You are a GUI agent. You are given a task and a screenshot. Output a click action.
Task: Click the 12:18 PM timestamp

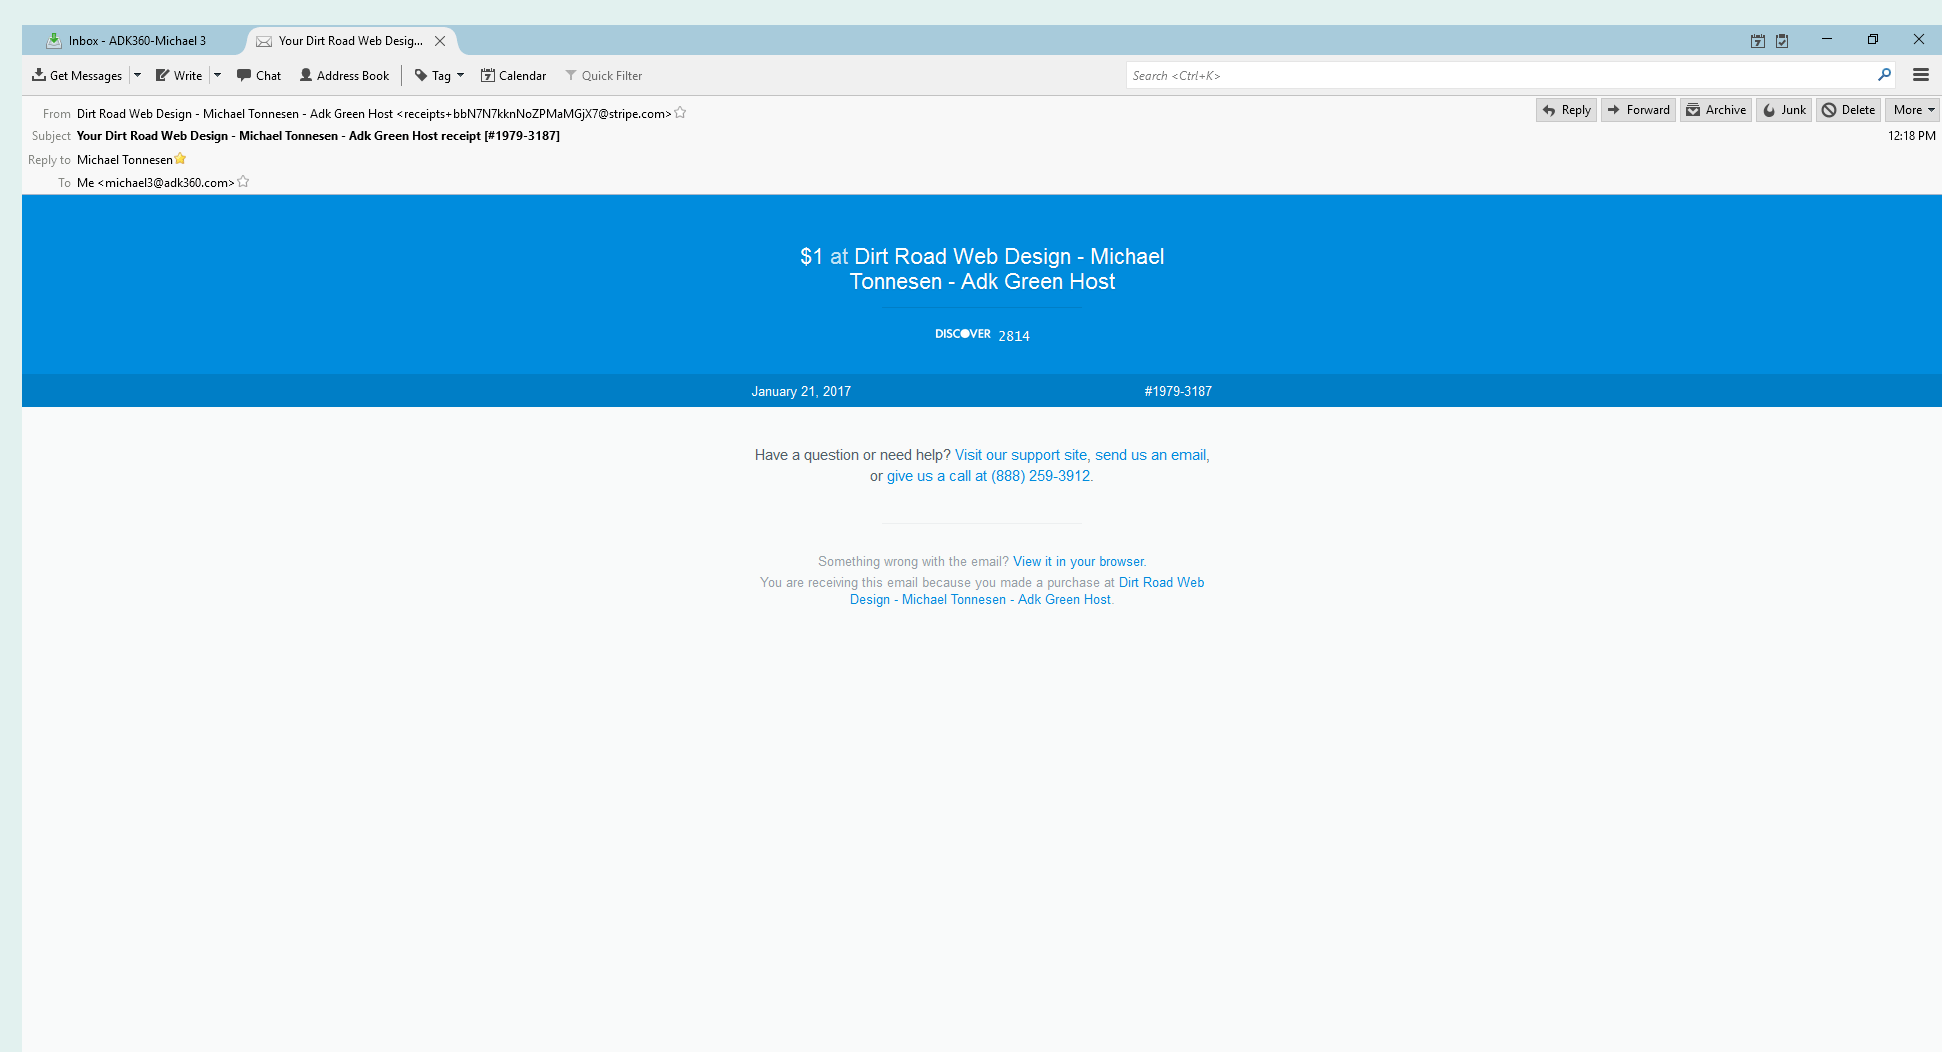(x=1911, y=136)
